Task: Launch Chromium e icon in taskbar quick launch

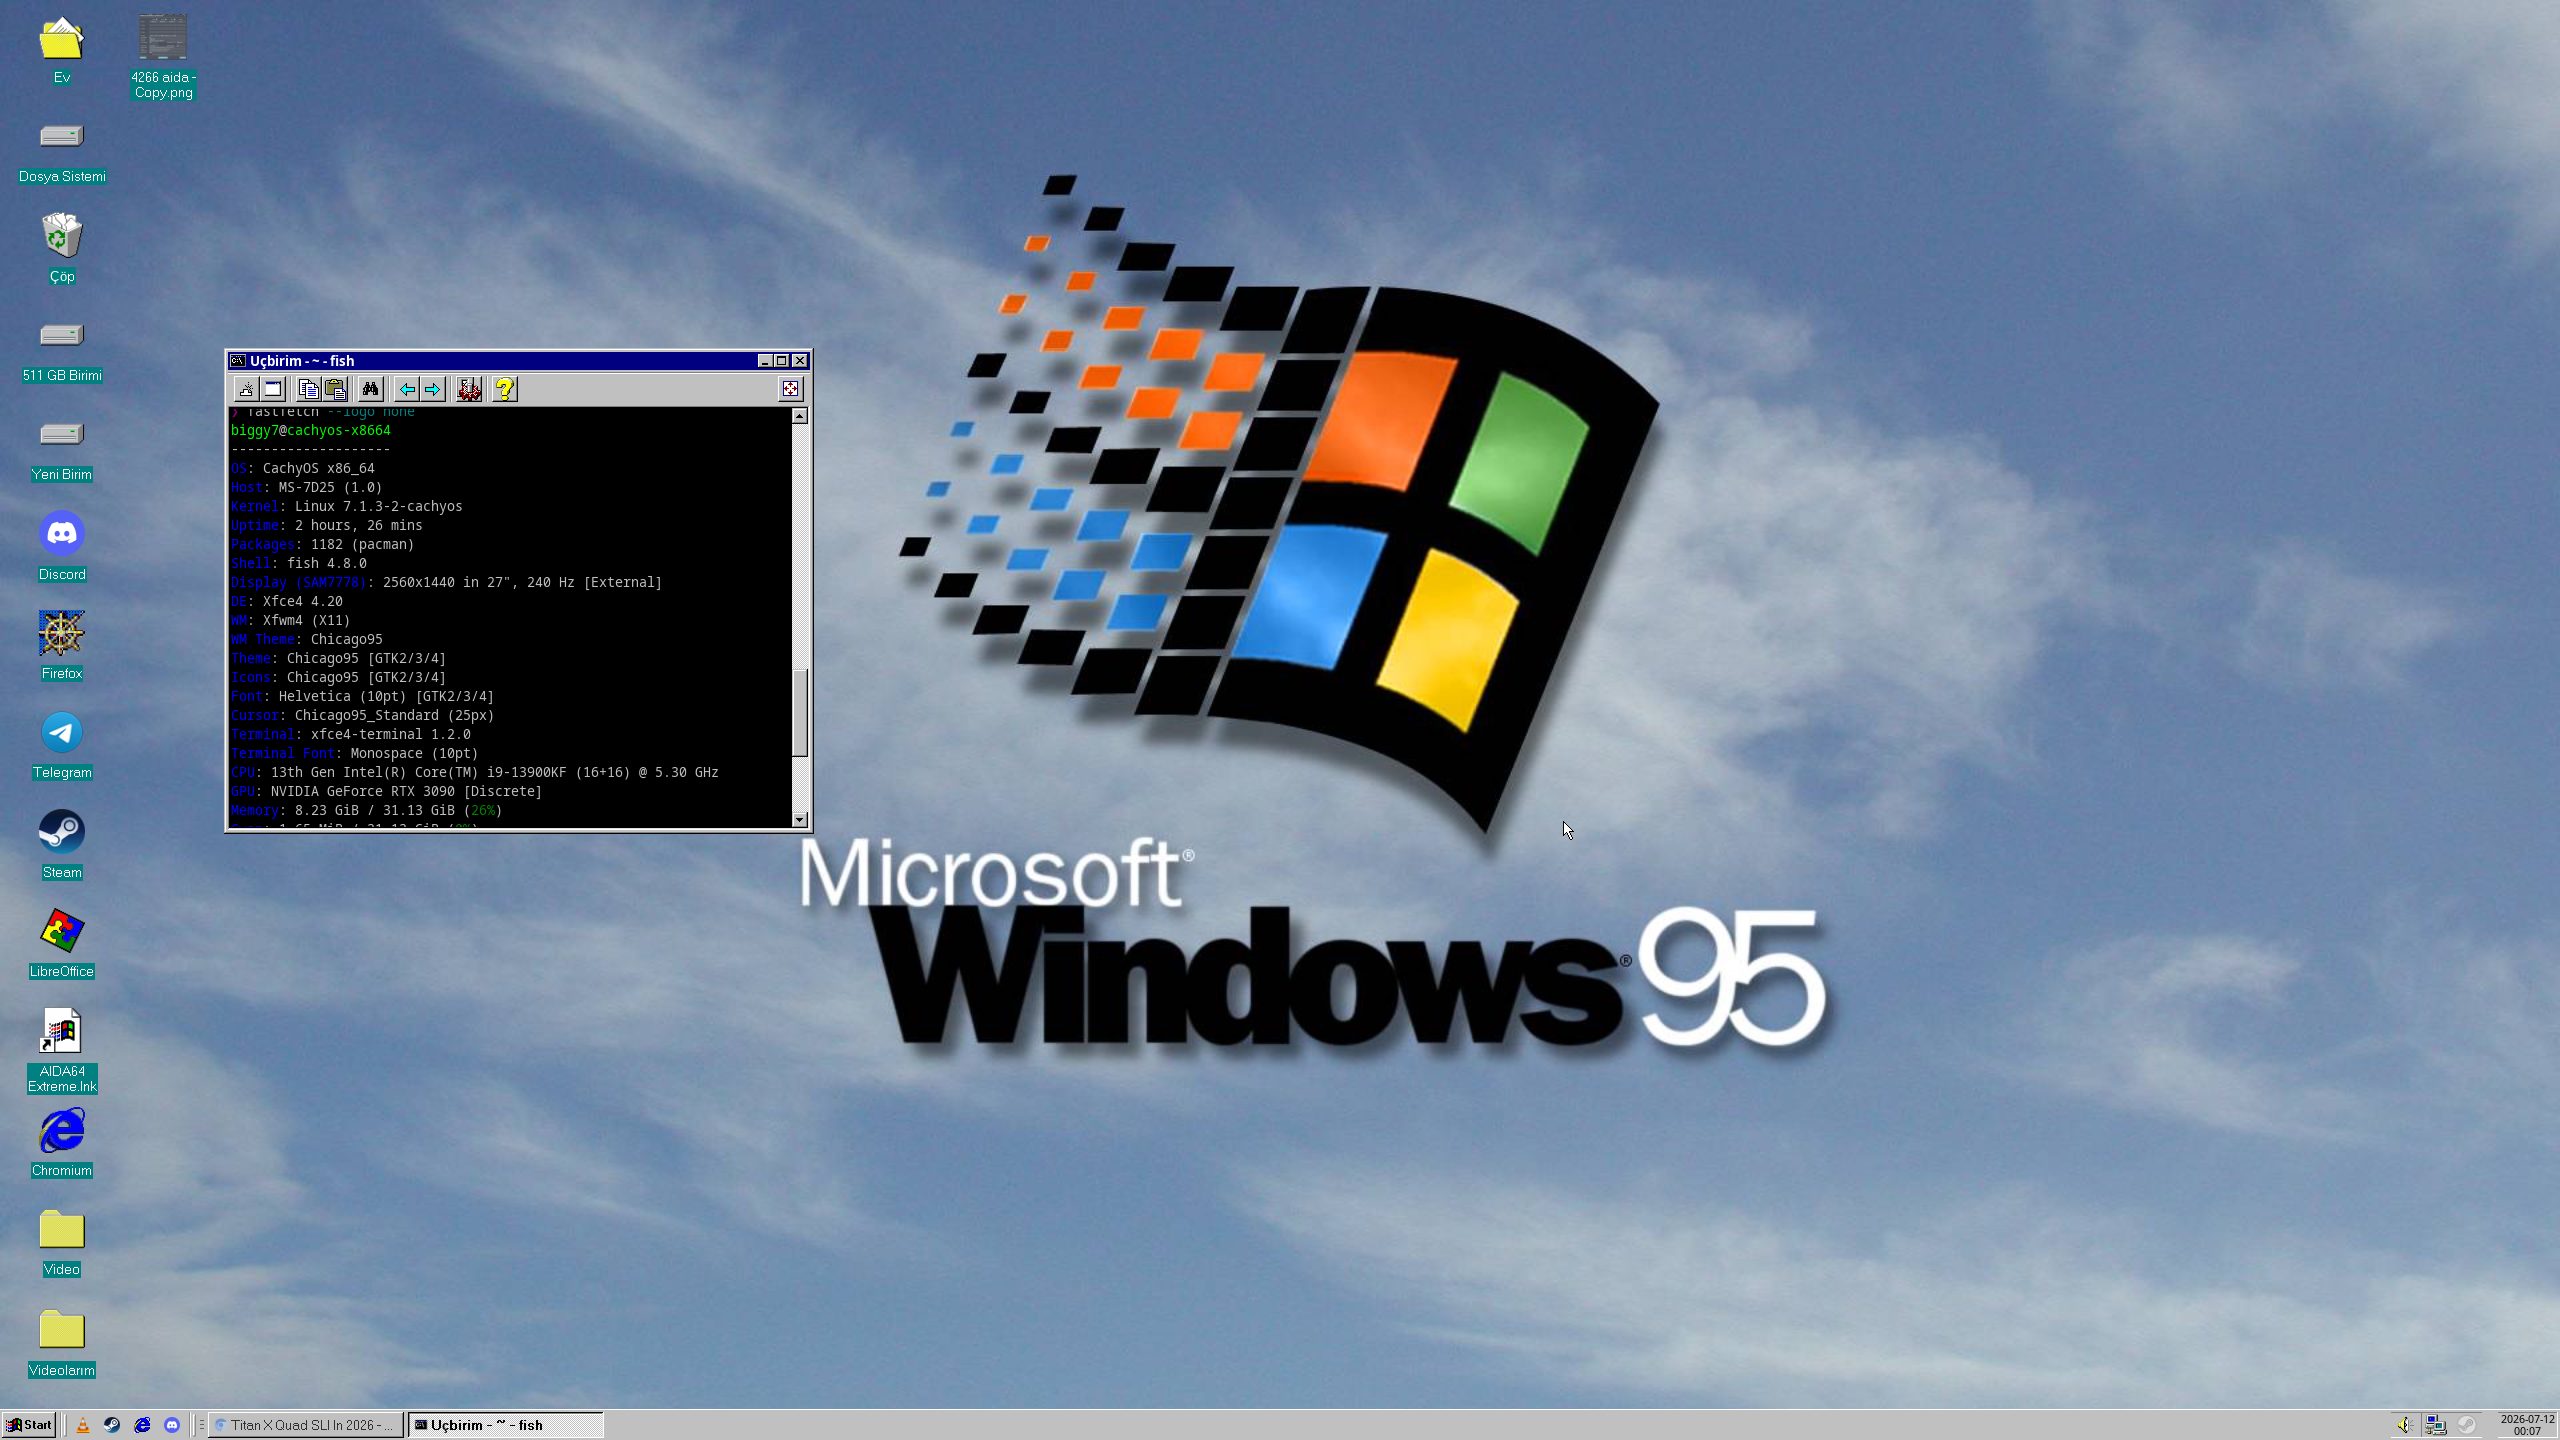Action: [x=142, y=1425]
